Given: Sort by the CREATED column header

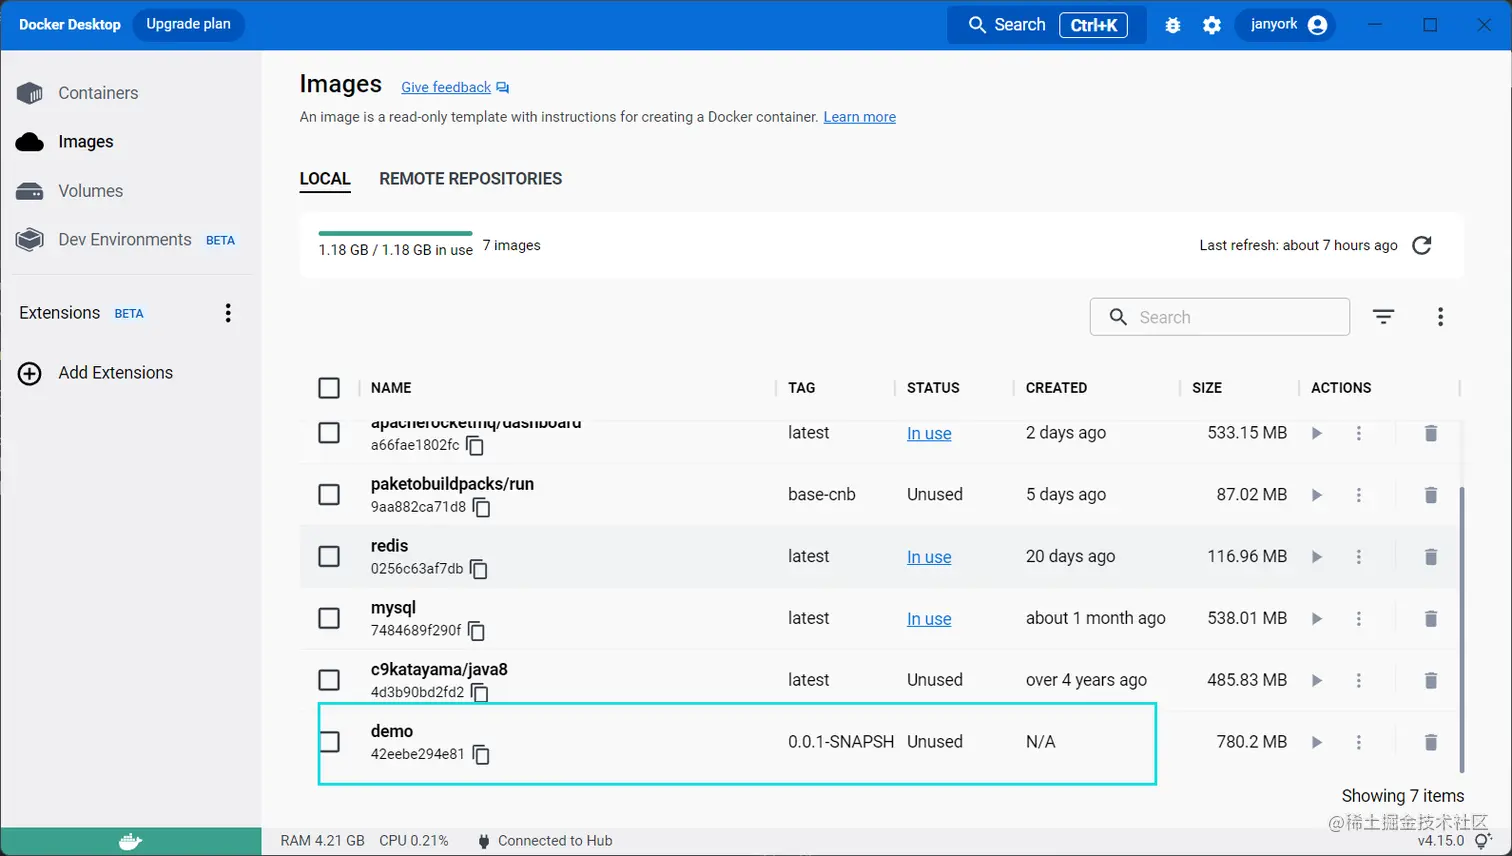Looking at the screenshot, I should [x=1056, y=388].
